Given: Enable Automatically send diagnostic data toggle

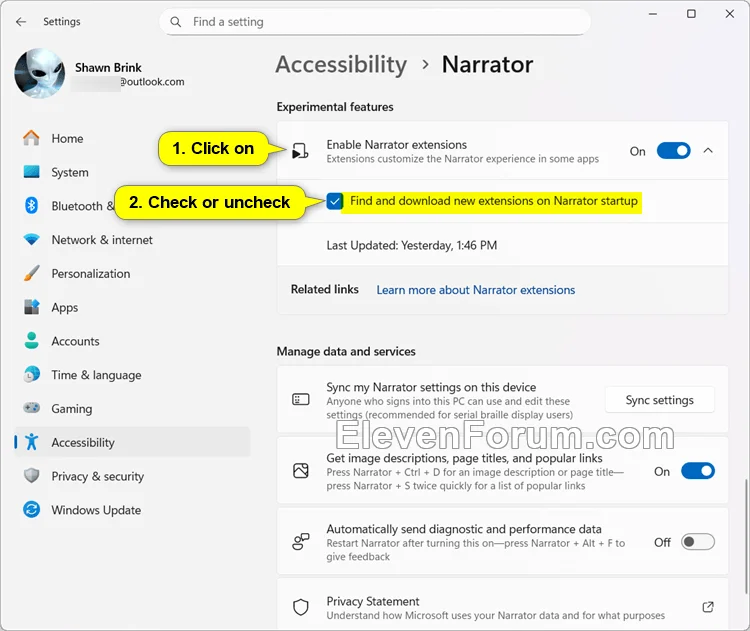Looking at the screenshot, I should pos(698,542).
